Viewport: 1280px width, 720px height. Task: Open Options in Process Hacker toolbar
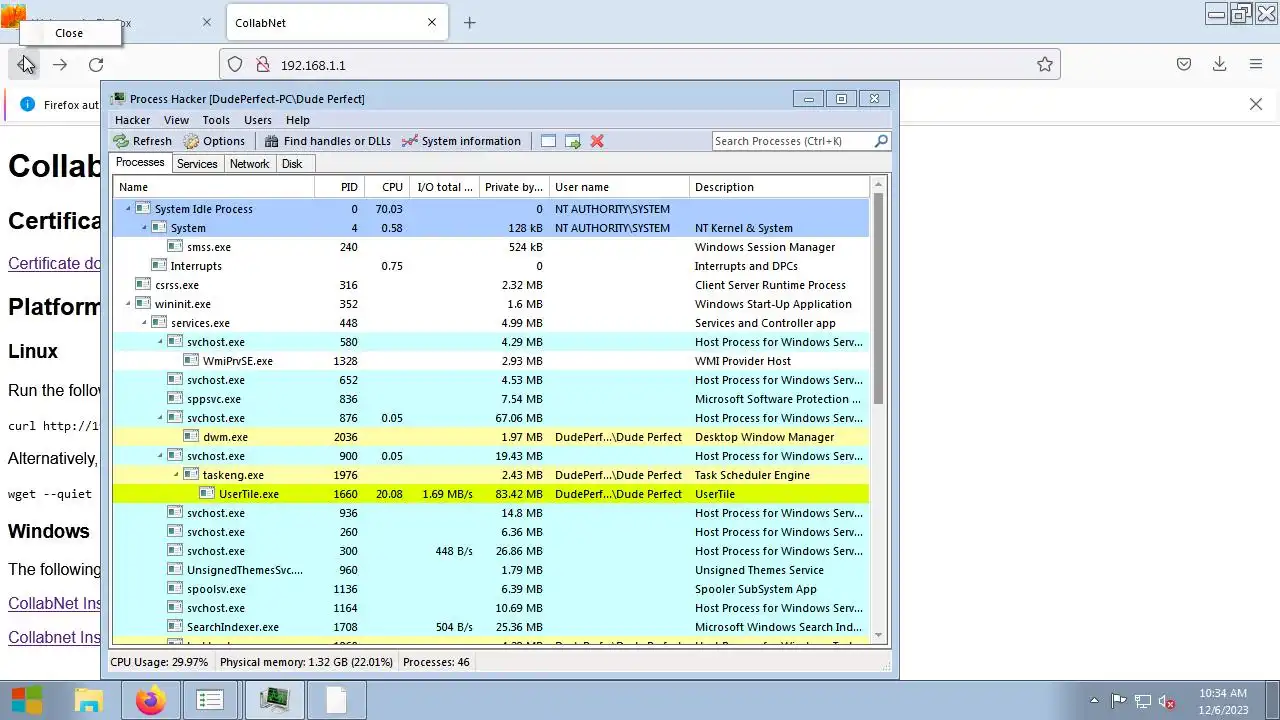pos(214,141)
